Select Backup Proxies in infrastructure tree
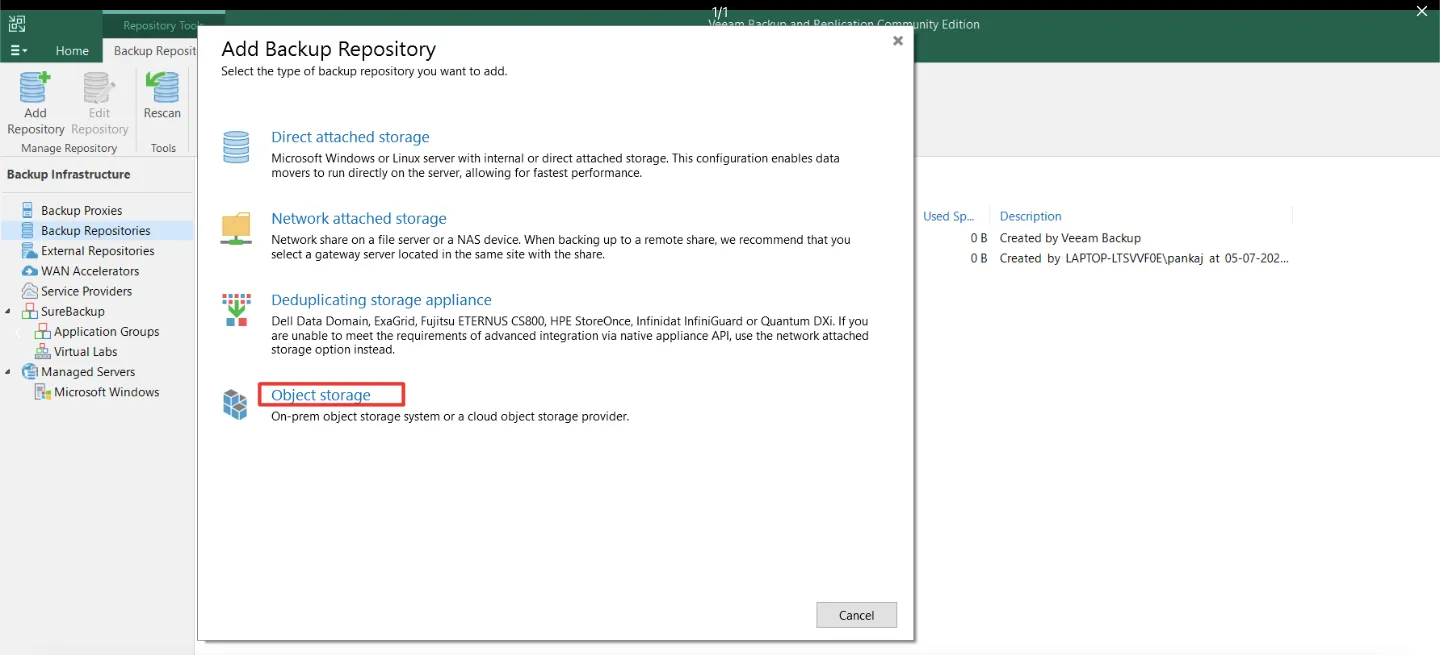The width and height of the screenshot is (1440, 655). click(81, 210)
